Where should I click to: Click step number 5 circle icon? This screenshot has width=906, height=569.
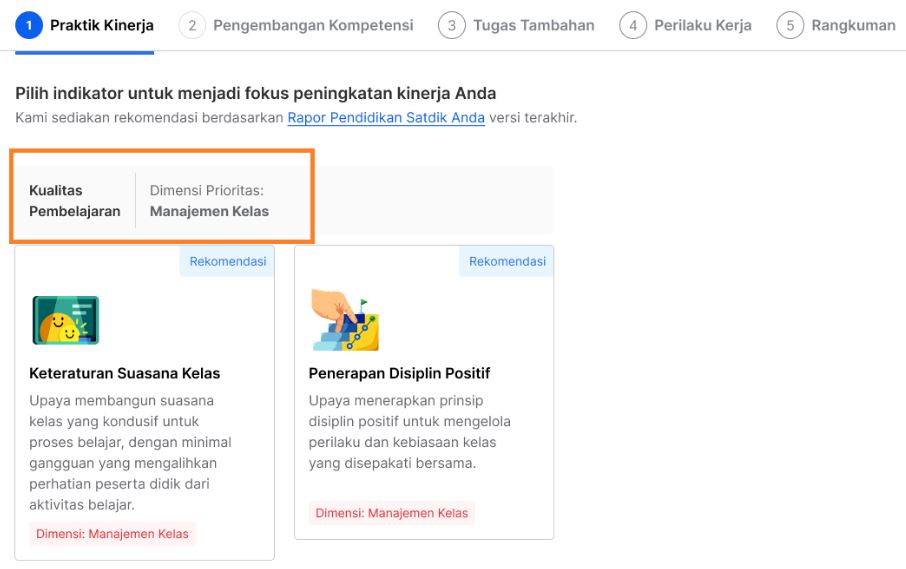point(790,25)
